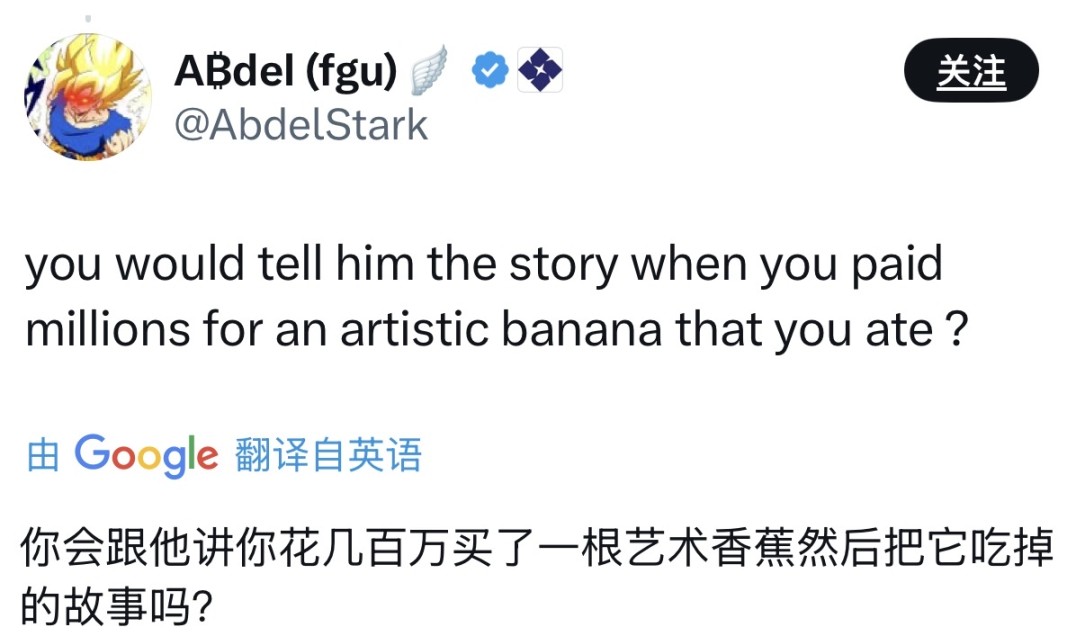Screen dimensions: 1085x636
Task: Click the small gray dot above avatar
Action: (x=88, y=18)
